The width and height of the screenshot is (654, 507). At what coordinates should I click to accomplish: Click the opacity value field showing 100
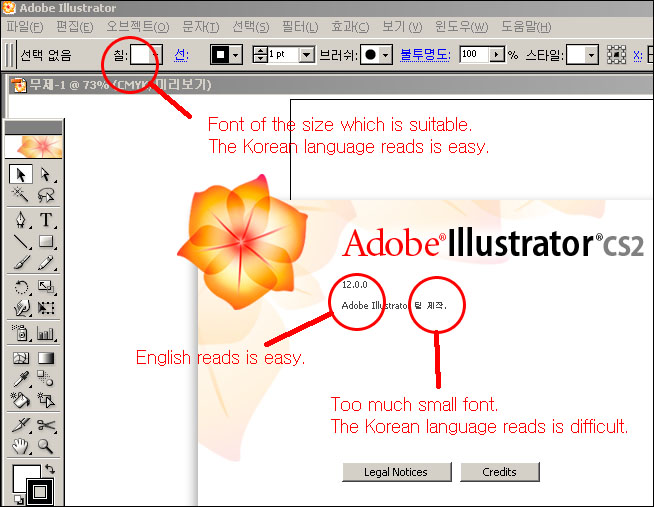pos(474,54)
